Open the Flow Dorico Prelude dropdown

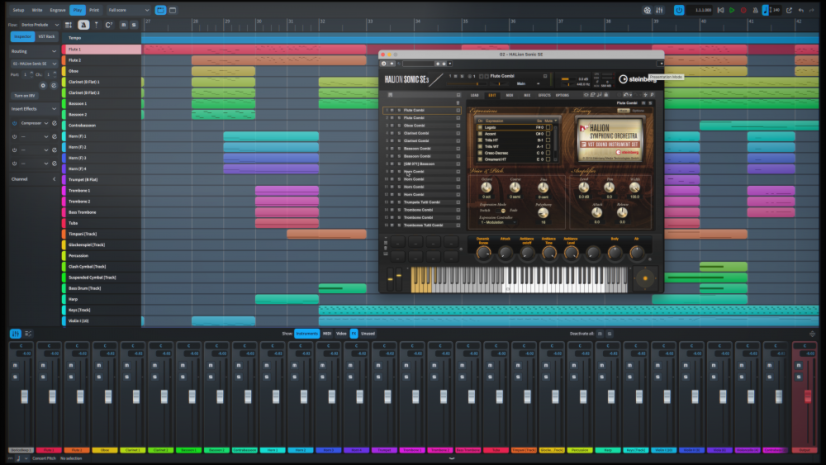pyautogui.click(x=40, y=25)
